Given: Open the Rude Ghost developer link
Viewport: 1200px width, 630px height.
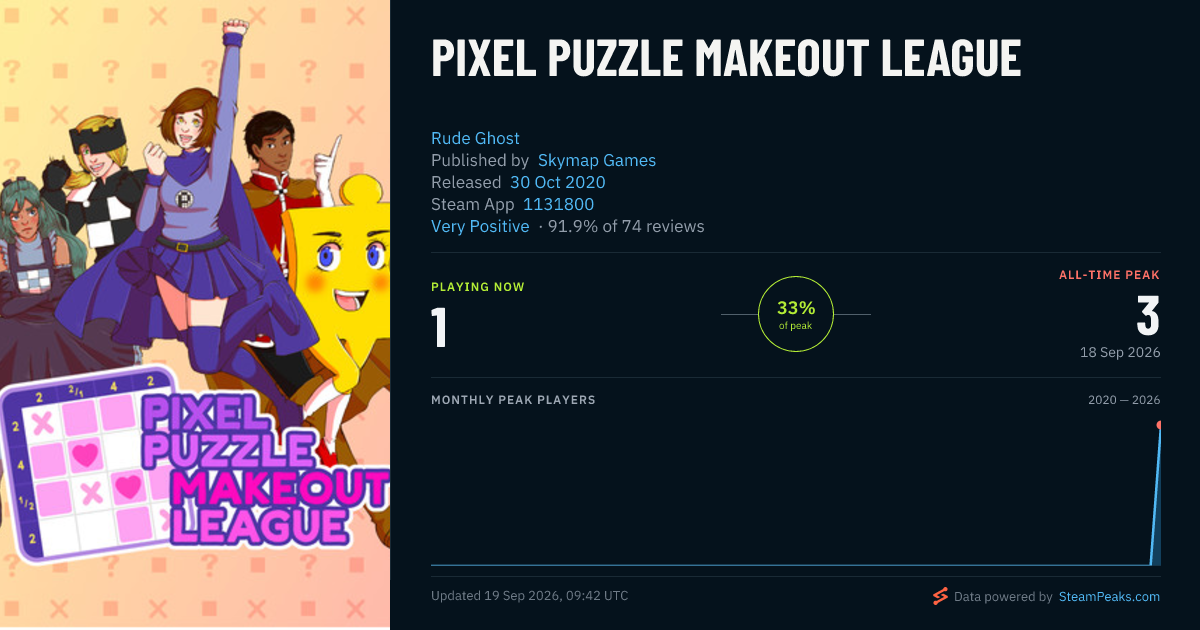Looking at the screenshot, I should click(x=475, y=138).
